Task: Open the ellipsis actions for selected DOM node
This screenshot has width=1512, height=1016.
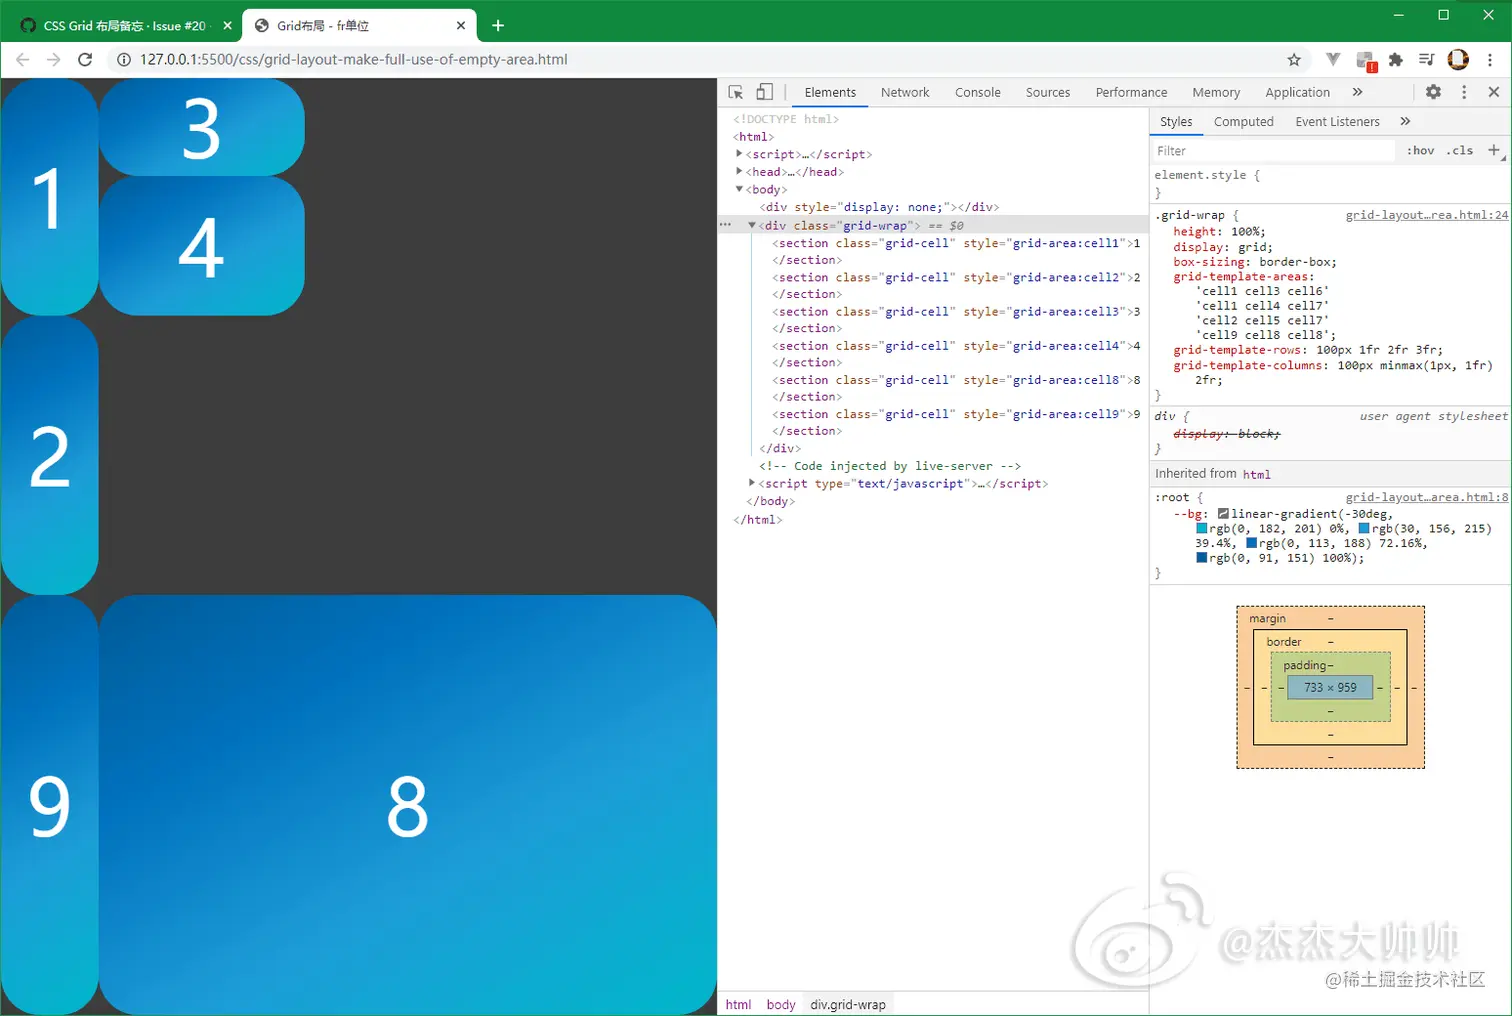Action: [x=726, y=225]
